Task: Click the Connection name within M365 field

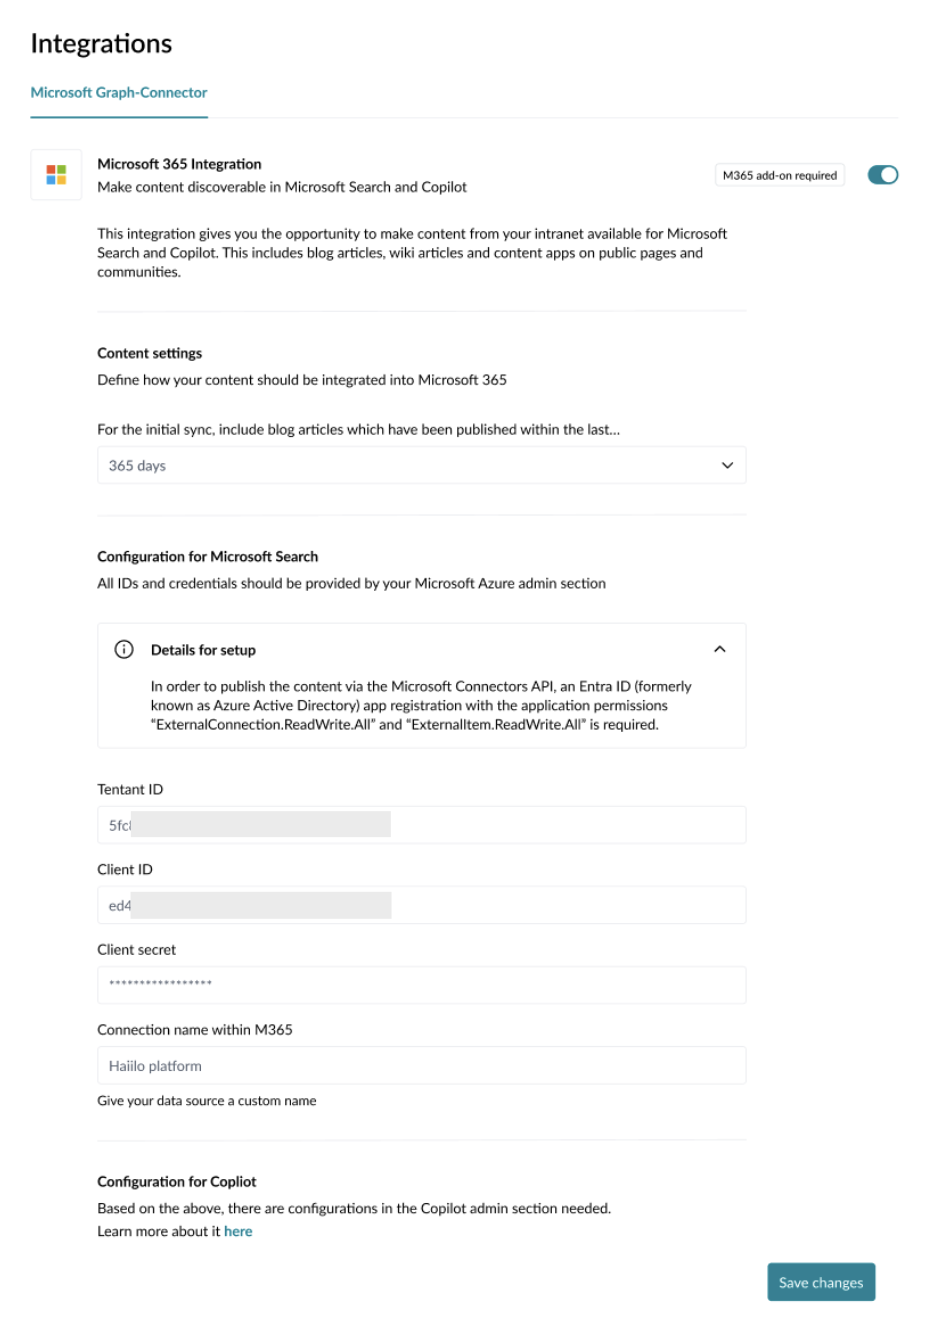Action: click(x=420, y=1065)
